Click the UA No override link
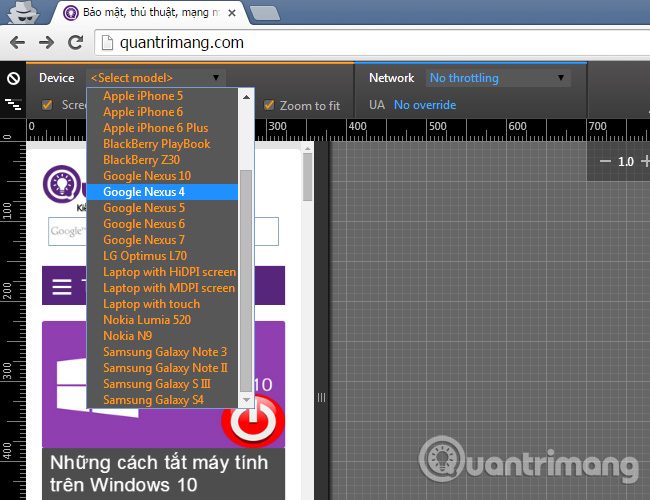Screen dimensions: 650x500 click(424, 105)
